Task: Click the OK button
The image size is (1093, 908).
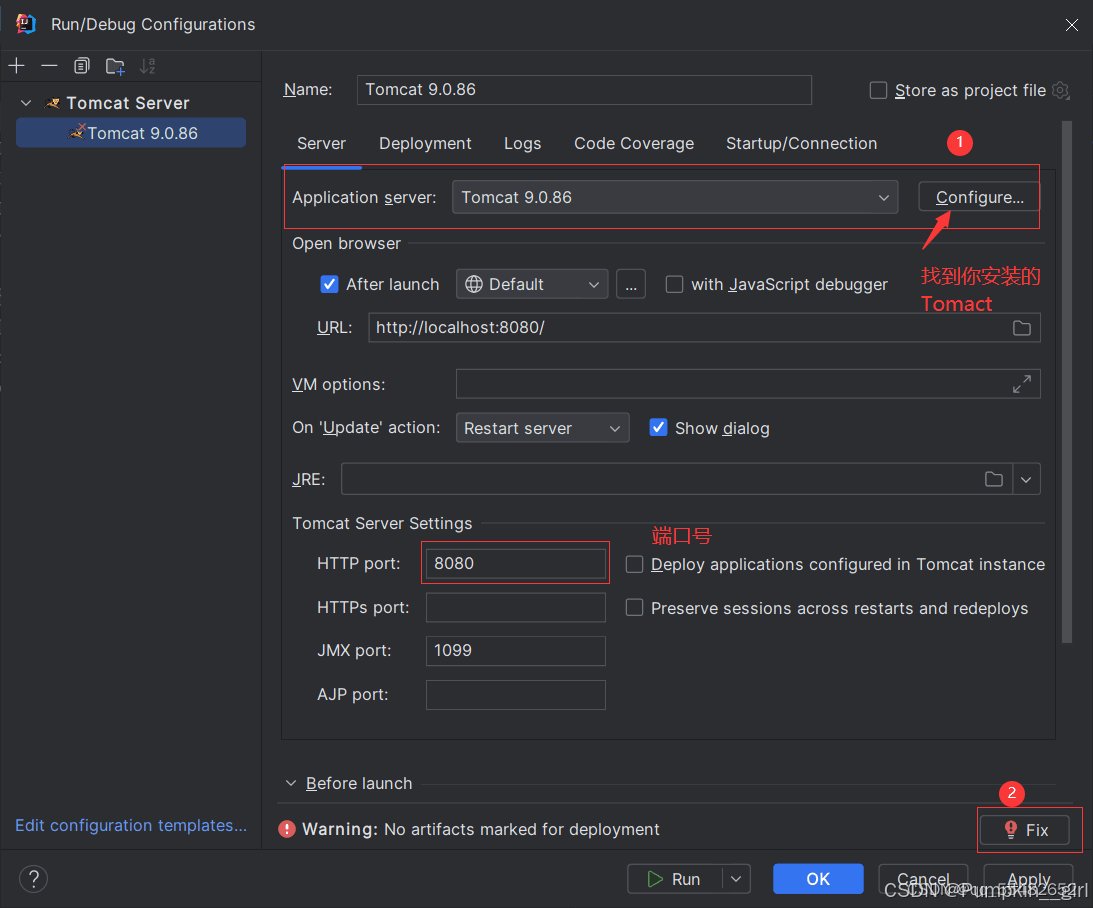Action: [818, 879]
